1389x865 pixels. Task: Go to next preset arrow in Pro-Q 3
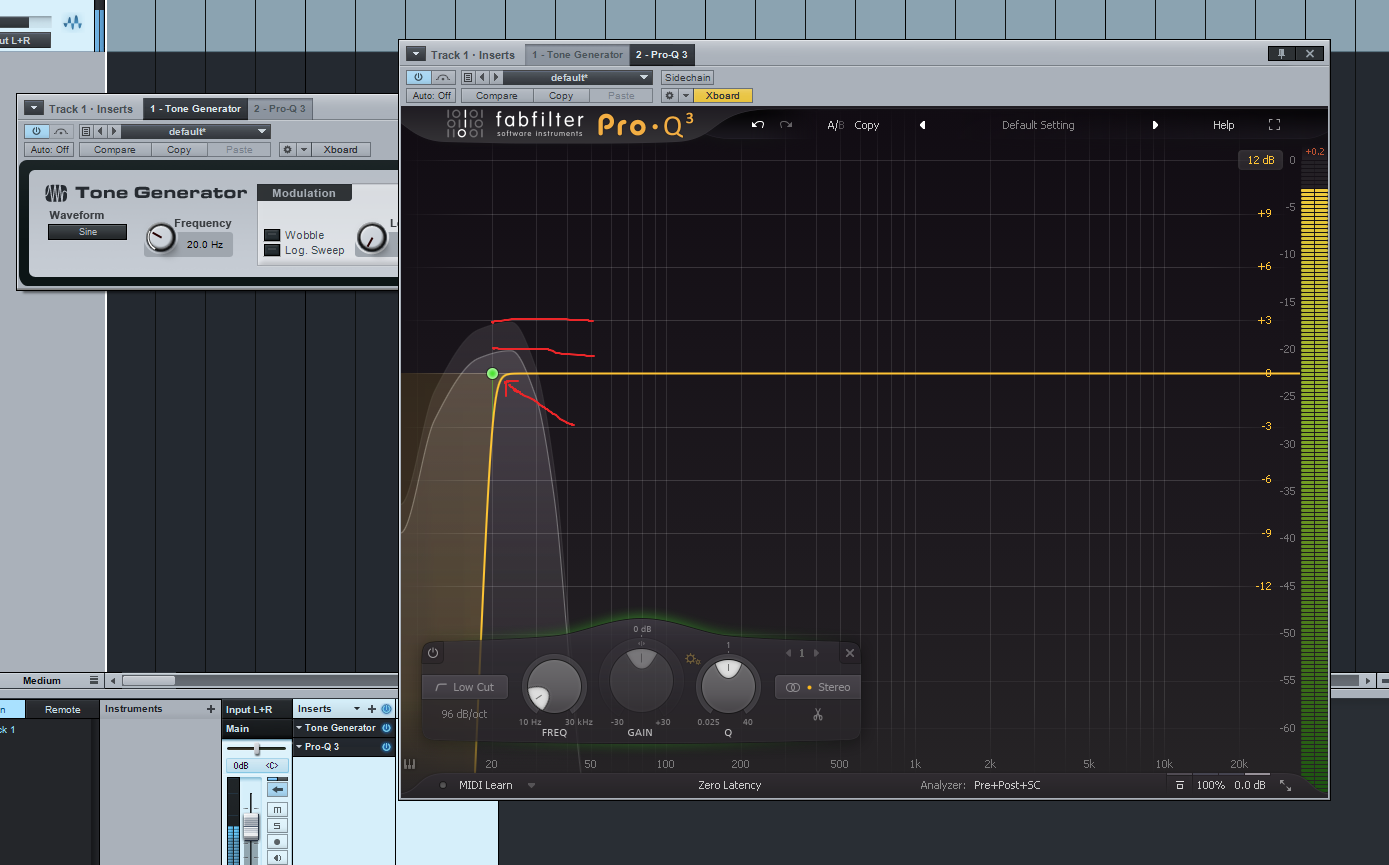click(x=1155, y=125)
